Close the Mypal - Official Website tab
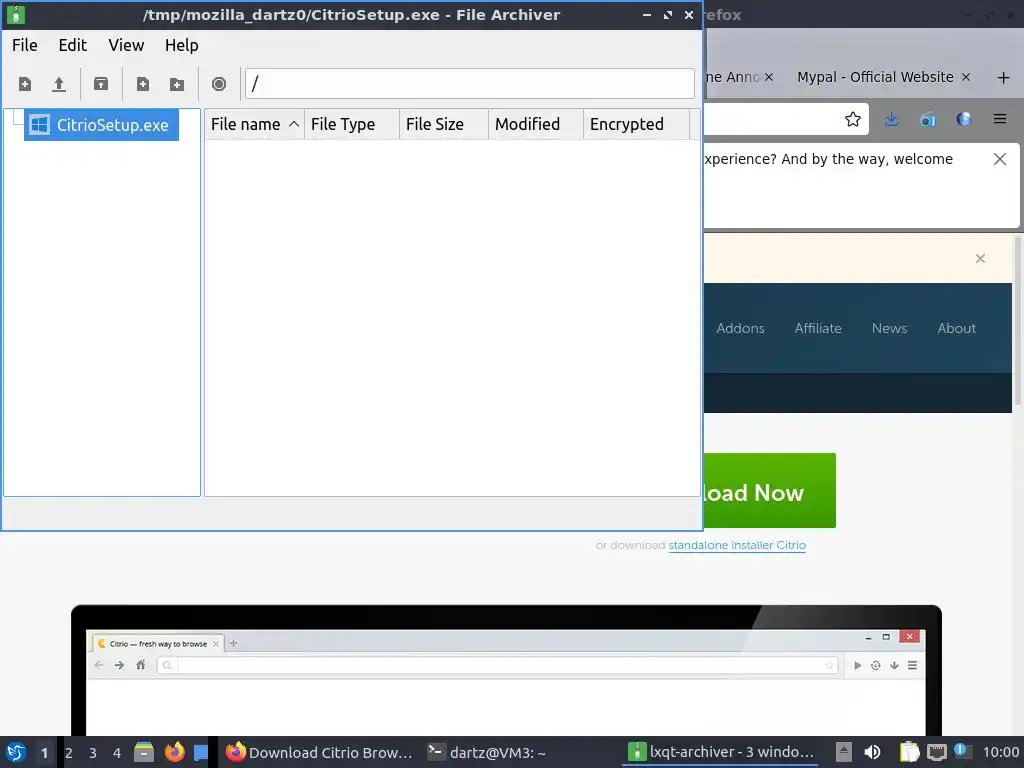Screen dimensions: 1024x768 coord(966,77)
